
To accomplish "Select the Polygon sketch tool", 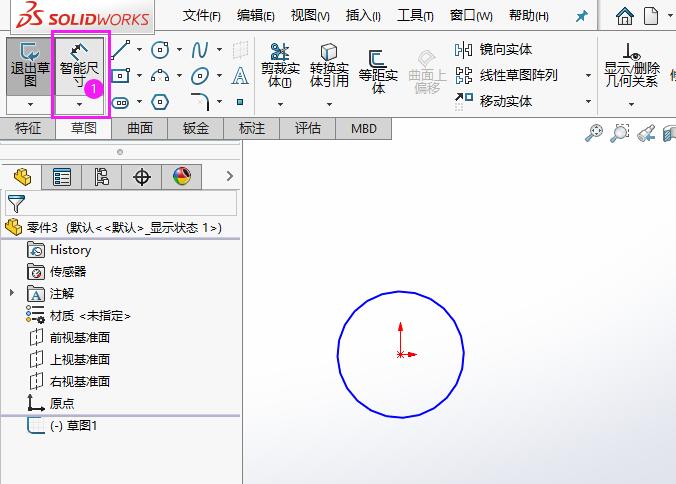I will [160, 102].
